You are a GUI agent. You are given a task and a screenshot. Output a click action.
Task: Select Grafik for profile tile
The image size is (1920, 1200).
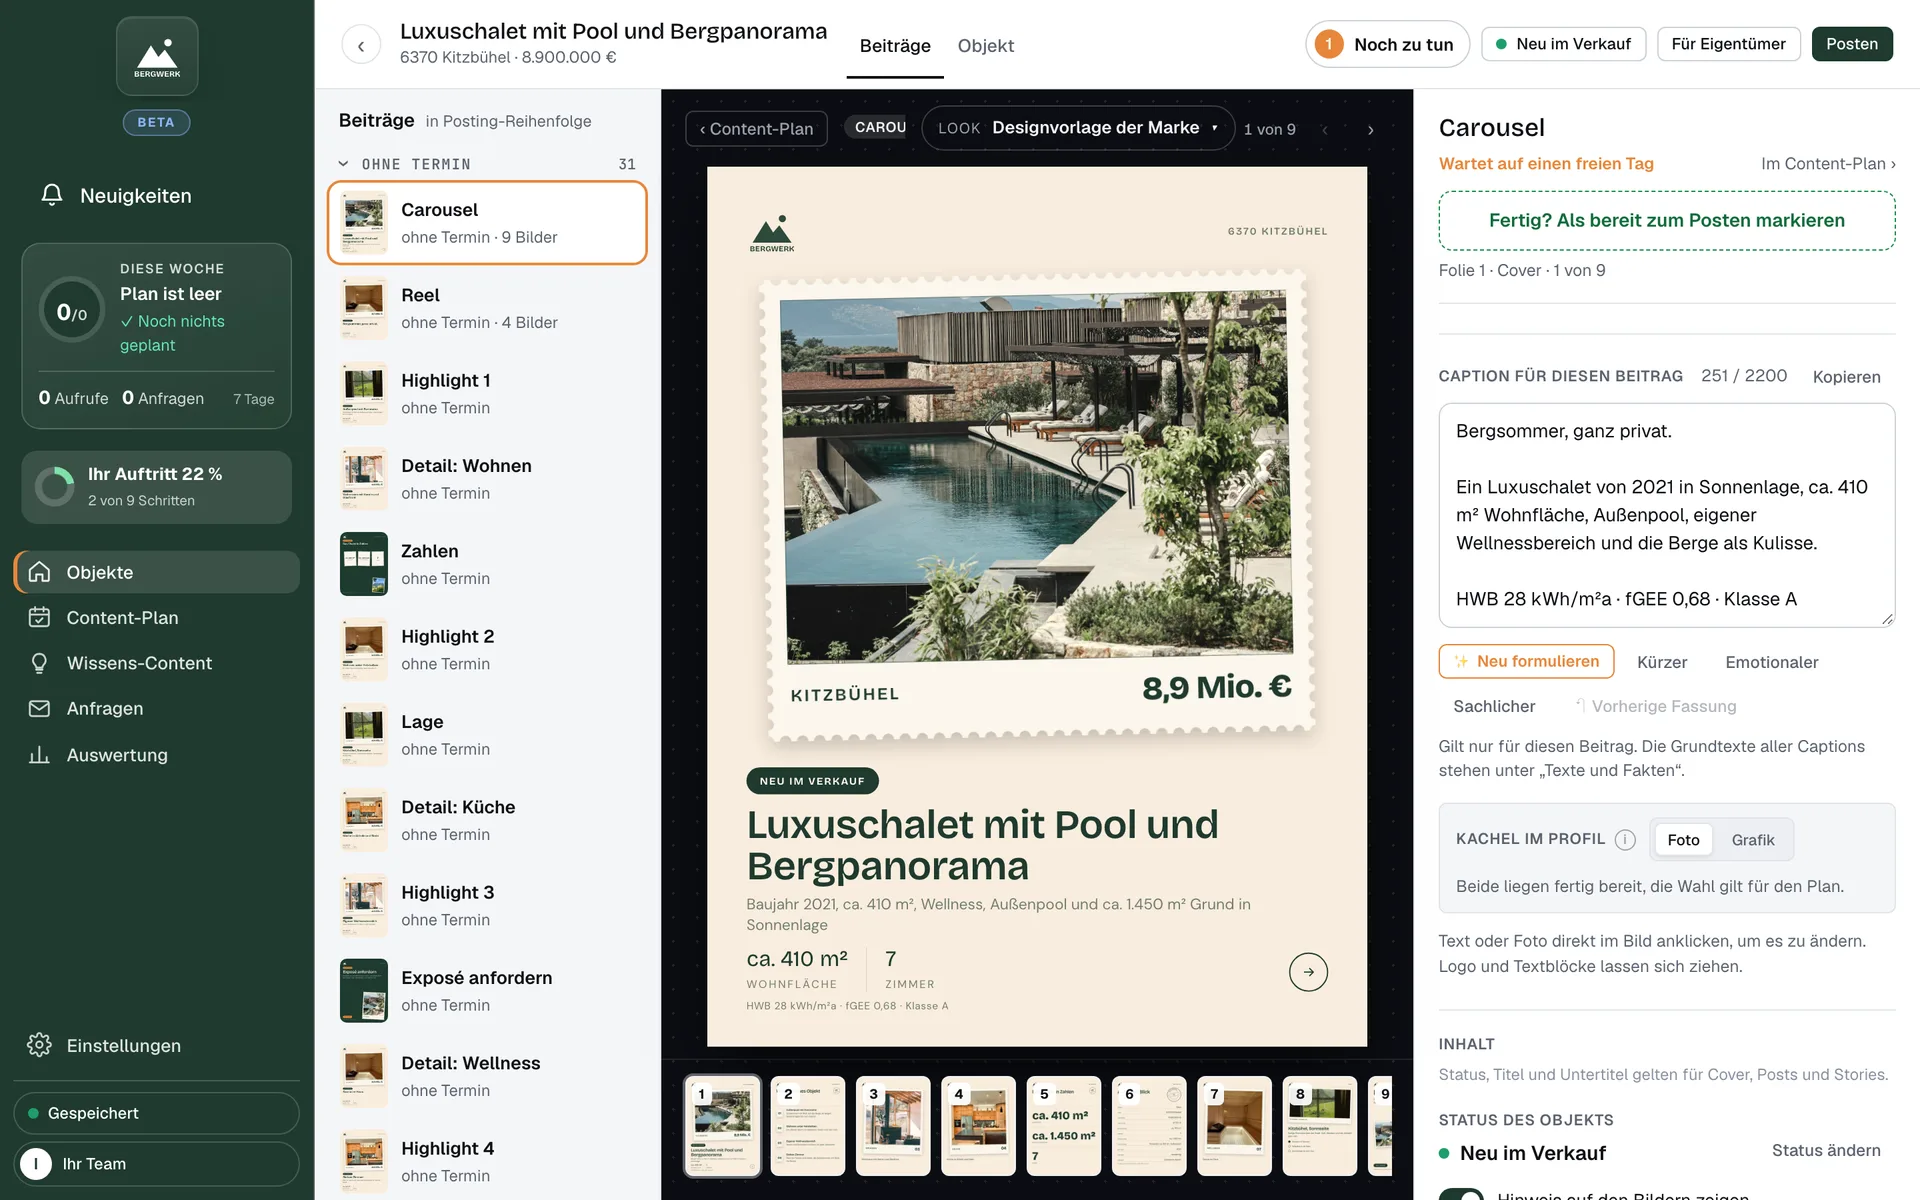pyautogui.click(x=1753, y=840)
